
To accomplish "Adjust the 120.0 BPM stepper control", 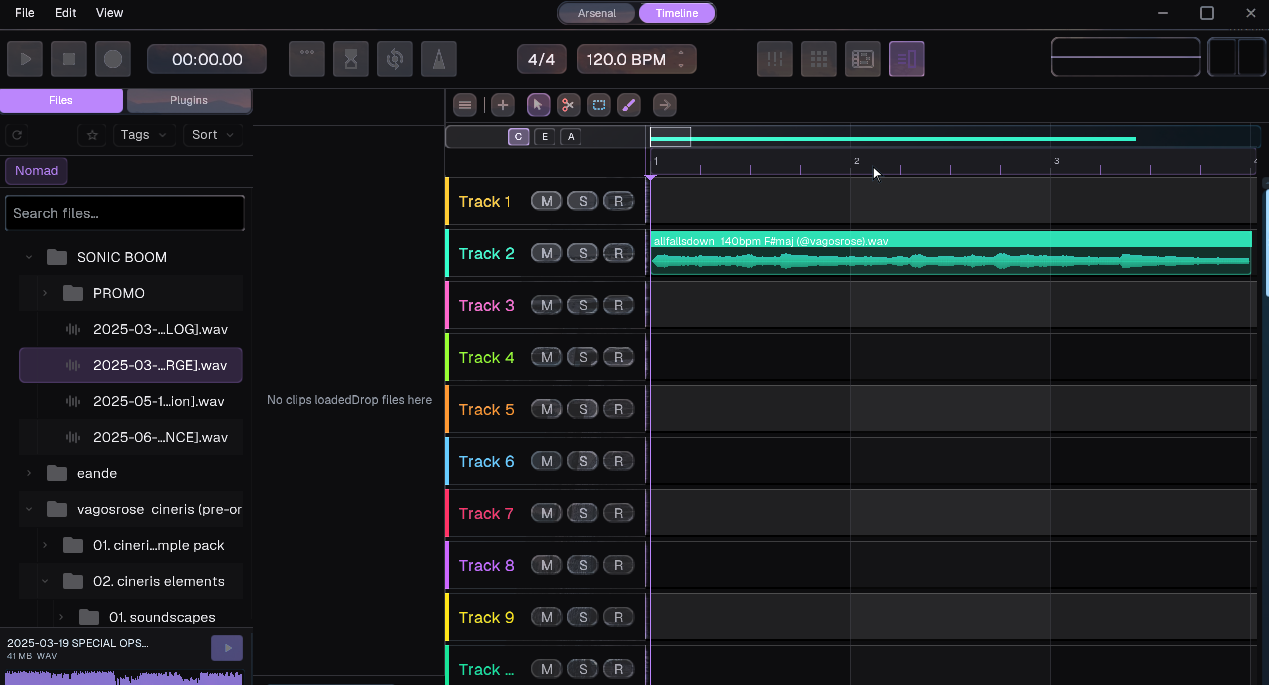I will [x=681, y=58].
